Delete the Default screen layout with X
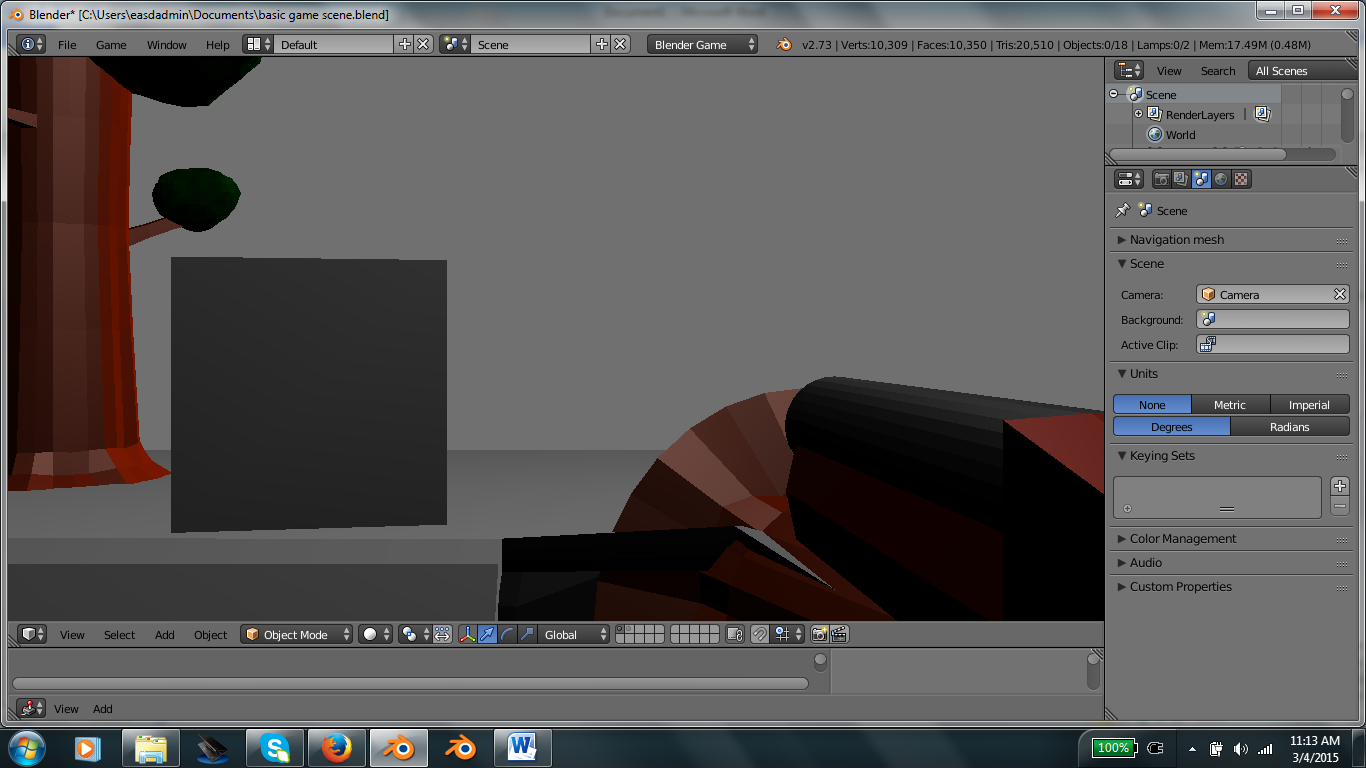Viewport: 1366px width, 768px height. click(423, 44)
